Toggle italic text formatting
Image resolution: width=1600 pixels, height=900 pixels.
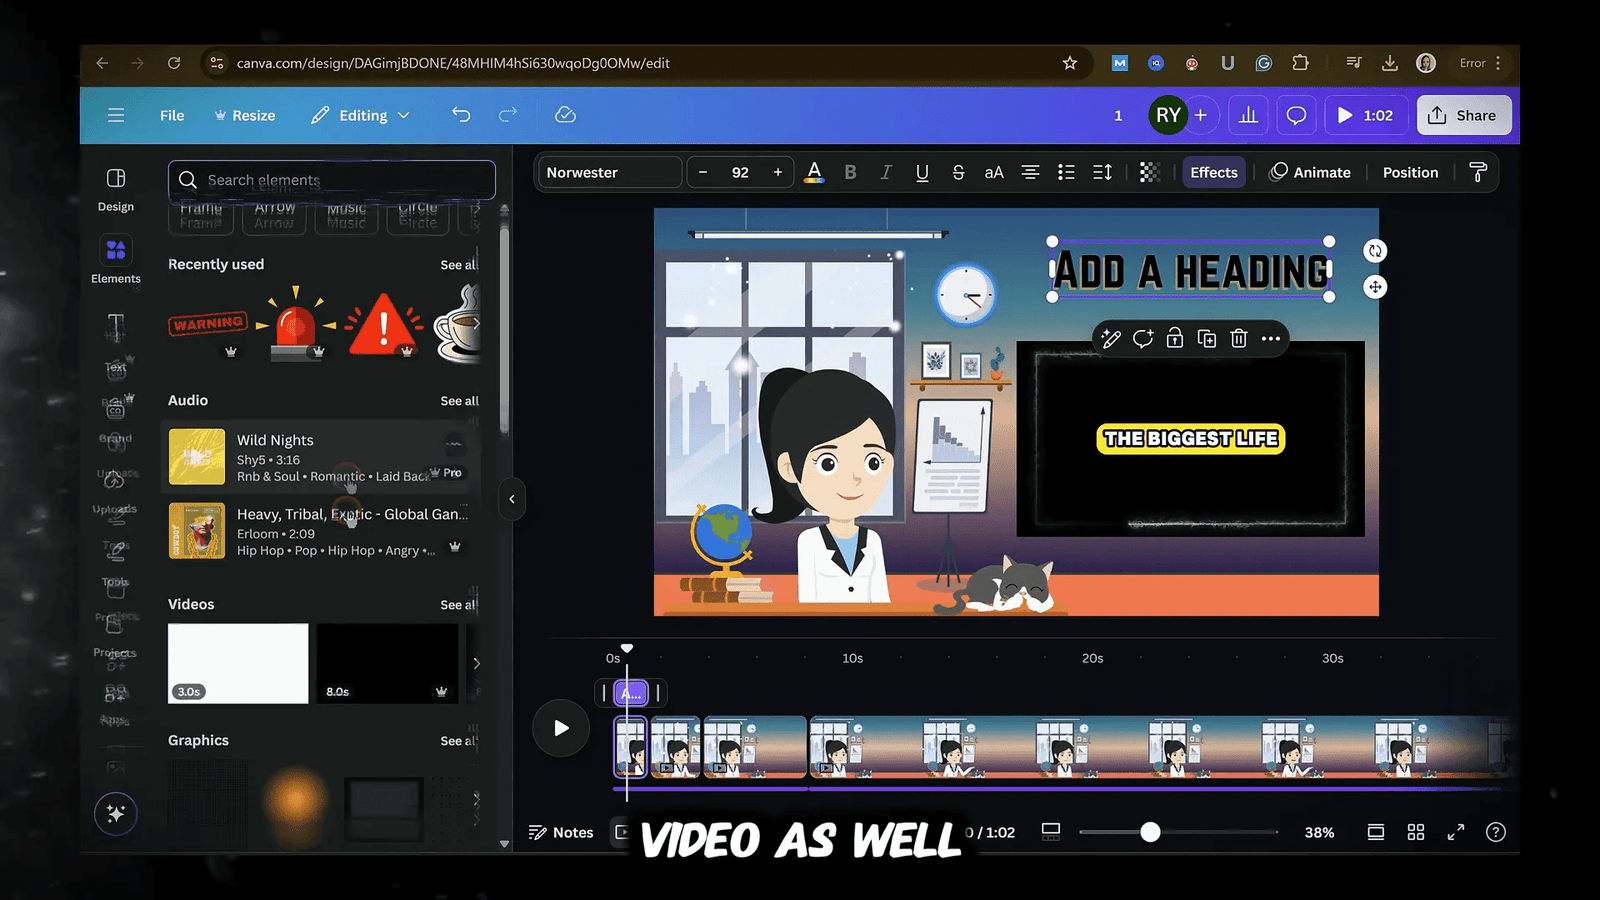point(885,172)
